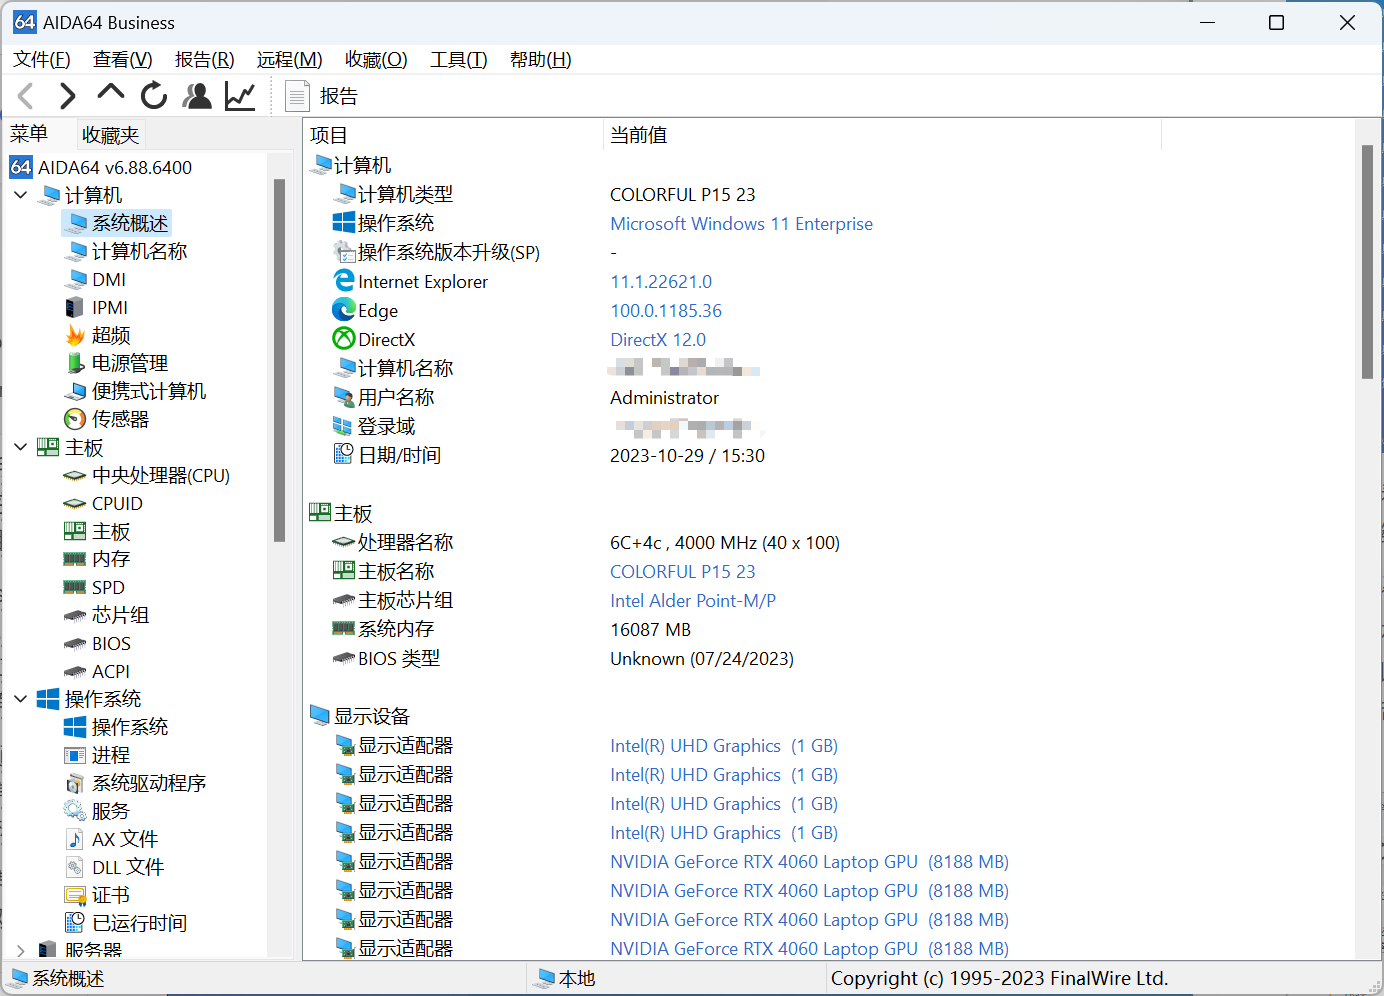Open the 工具 menu

458,59
